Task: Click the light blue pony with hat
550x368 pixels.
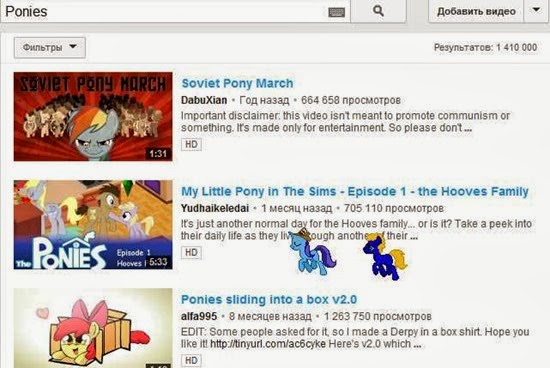Action: point(311,252)
